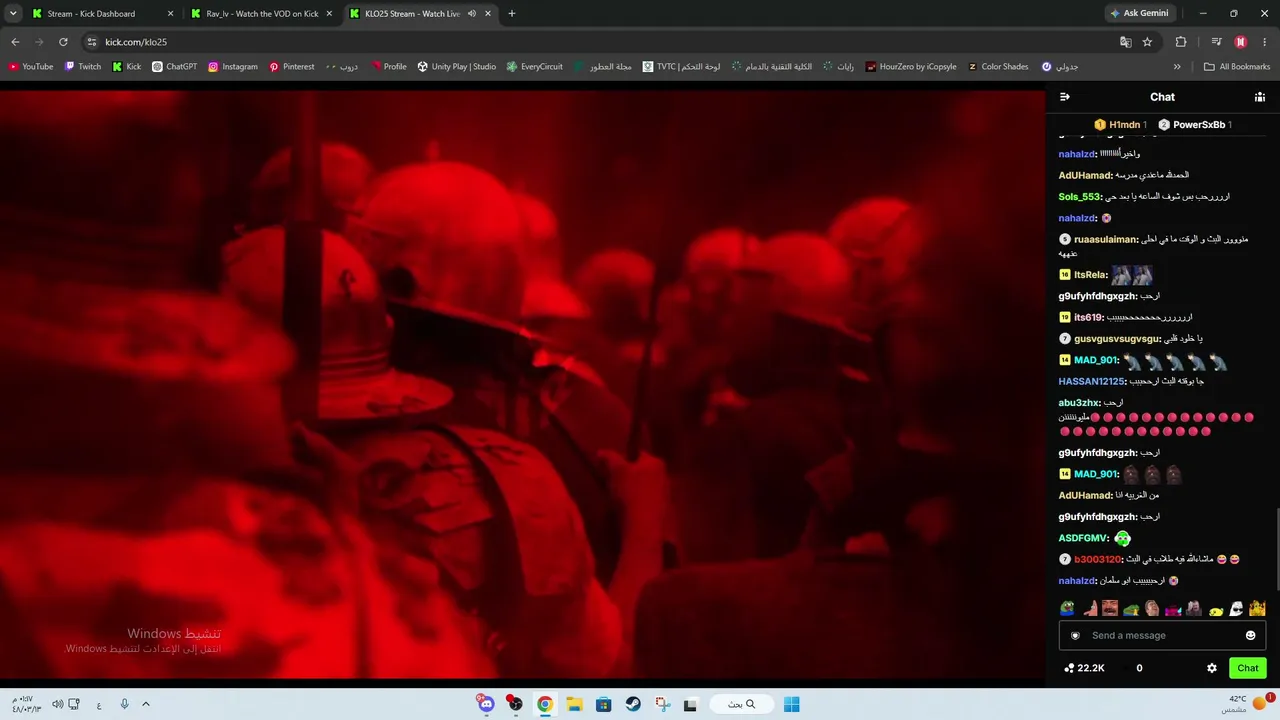Open the Kick bookmark in bookmarks bar
1280x720 pixels.
click(127, 67)
